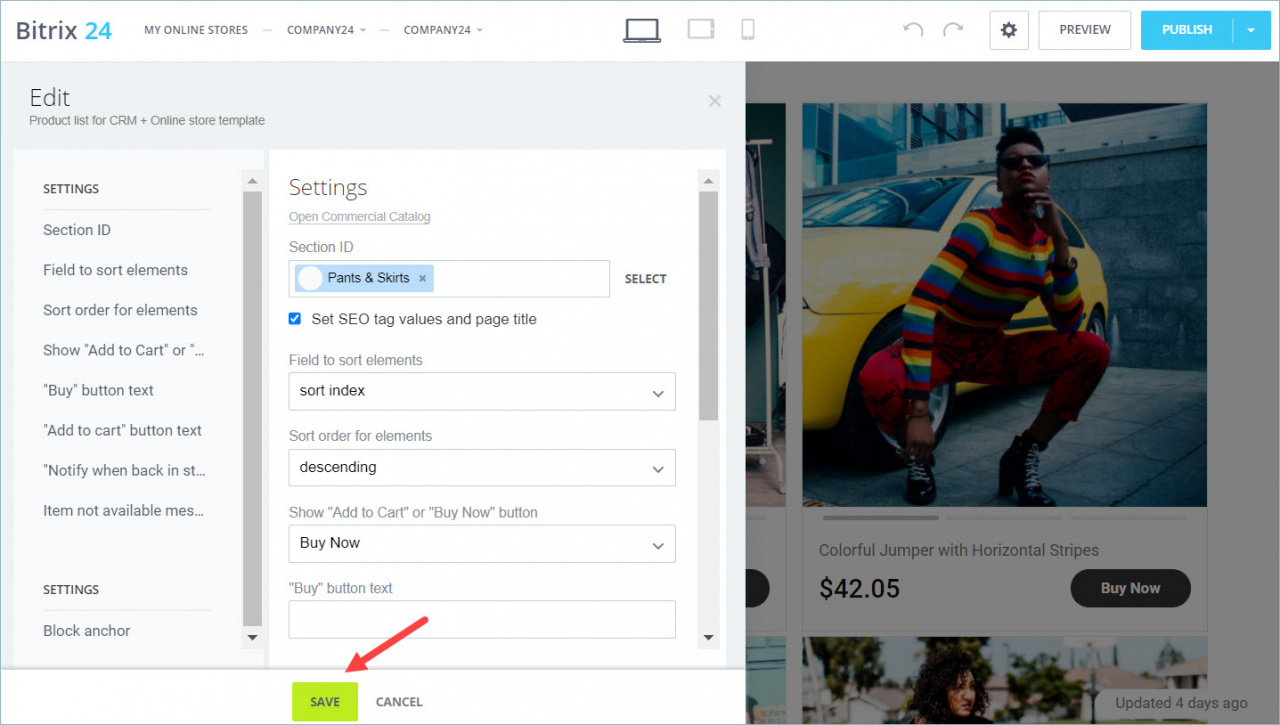This screenshot has height=725, width=1280.
Task: Select third image slider indicator bar
Action: pos(1129,518)
